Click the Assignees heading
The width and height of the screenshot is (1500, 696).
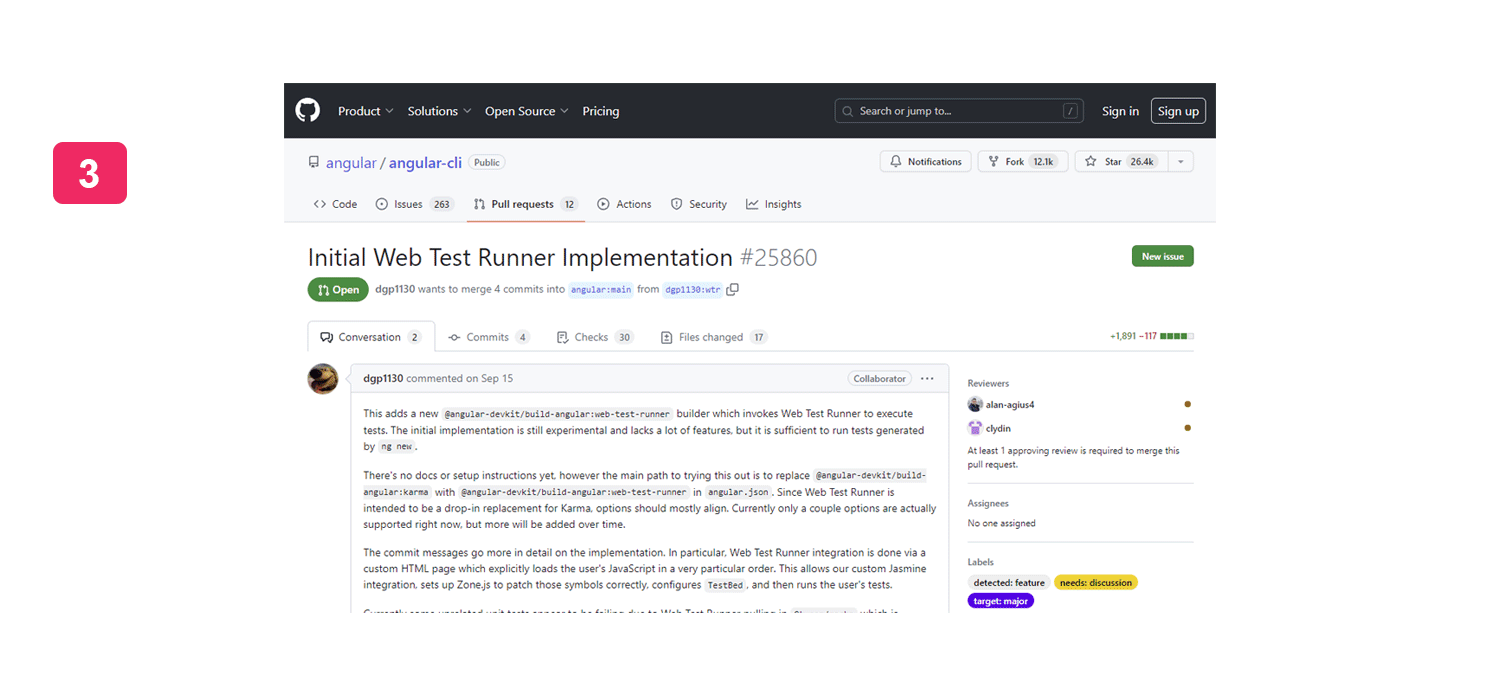[988, 503]
